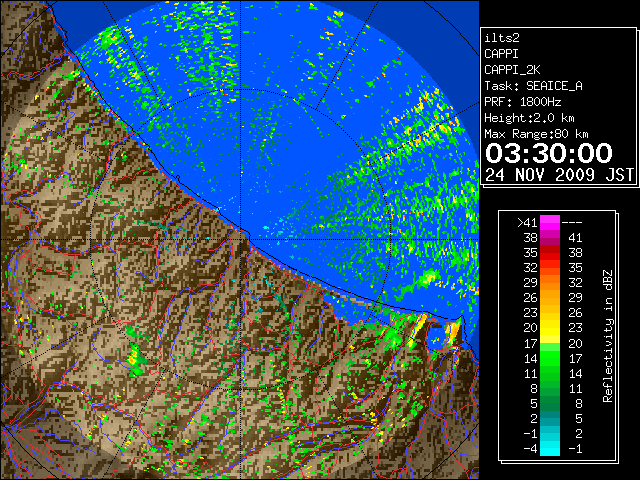Click the yellow 20-23 dBZ legend swatch
The height and width of the screenshot is (480, 640).
coord(550,328)
